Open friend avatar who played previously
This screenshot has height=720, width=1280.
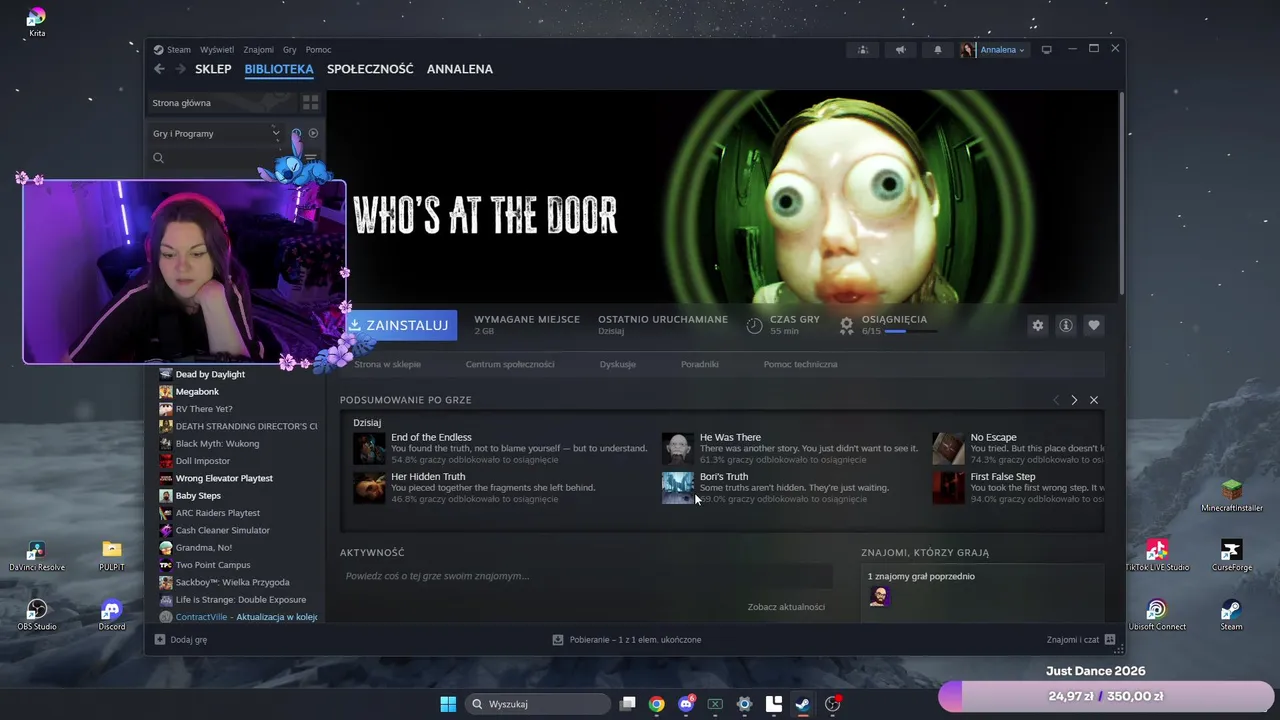point(879,597)
